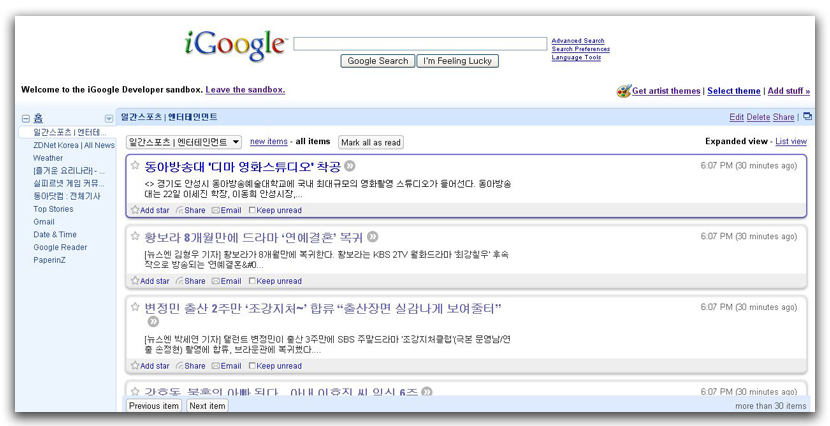This screenshot has width=830, height=426.
Task: Select Top Stories in the sidebar
Action: [53, 209]
